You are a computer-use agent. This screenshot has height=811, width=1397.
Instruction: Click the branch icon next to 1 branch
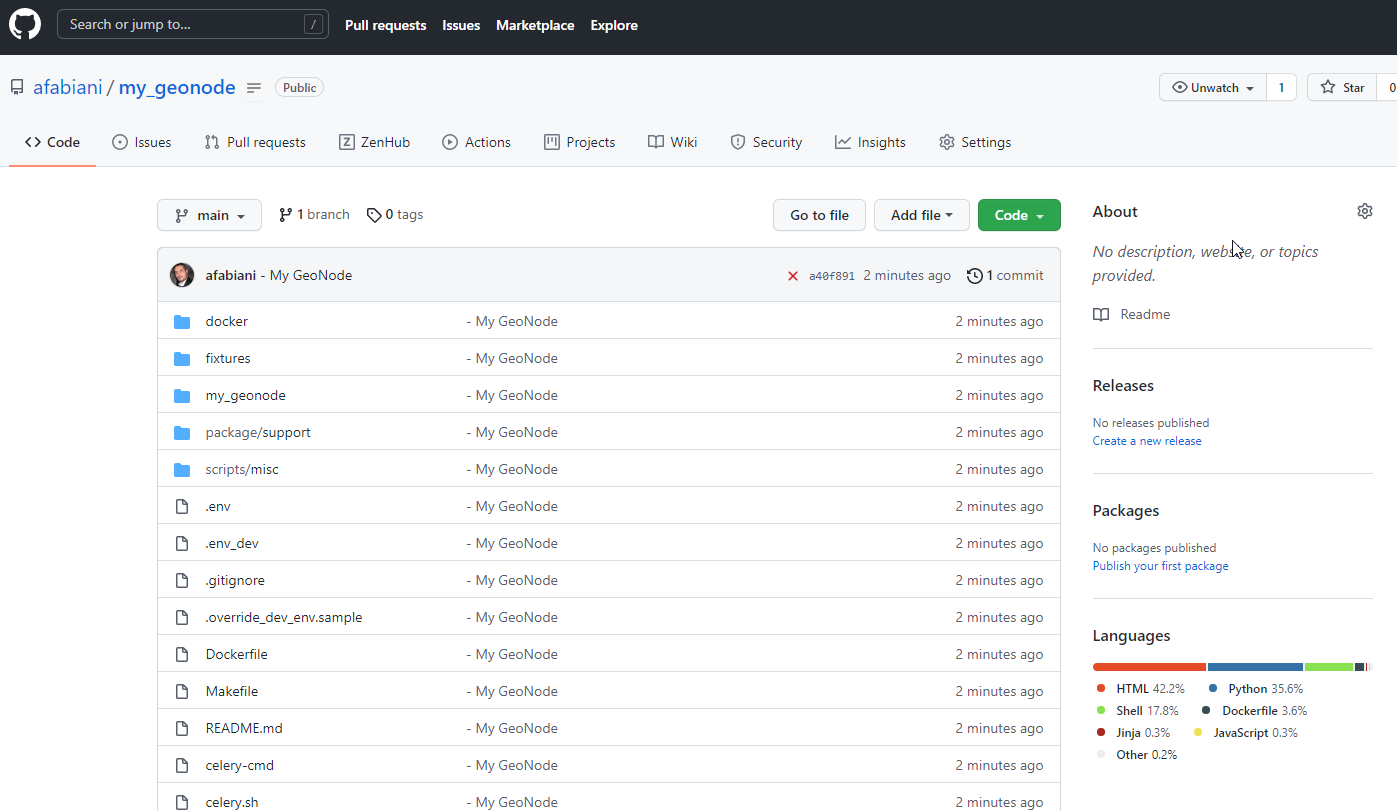pos(285,215)
